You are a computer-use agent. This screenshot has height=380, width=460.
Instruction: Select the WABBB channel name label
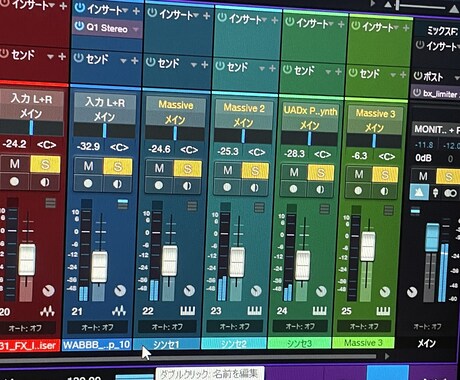[x=97, y=345]
